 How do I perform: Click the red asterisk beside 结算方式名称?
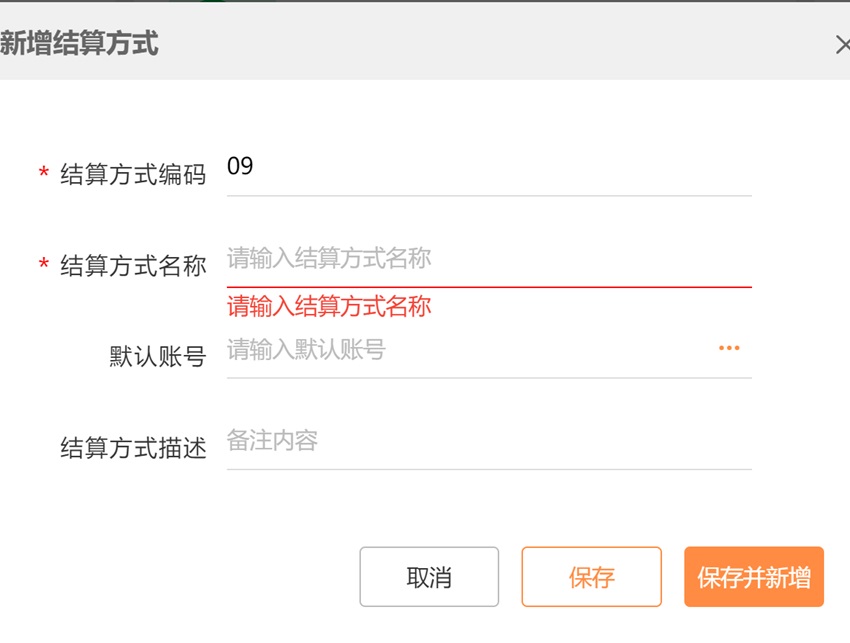[43, 265]
